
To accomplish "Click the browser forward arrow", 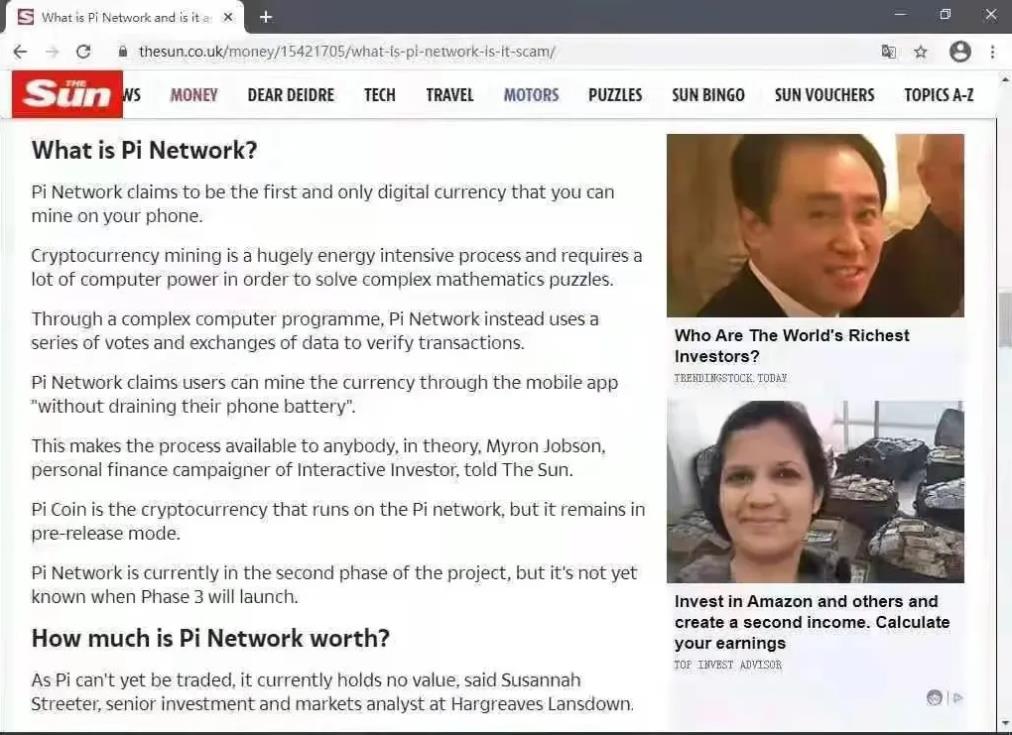I will tap(52, 52).
